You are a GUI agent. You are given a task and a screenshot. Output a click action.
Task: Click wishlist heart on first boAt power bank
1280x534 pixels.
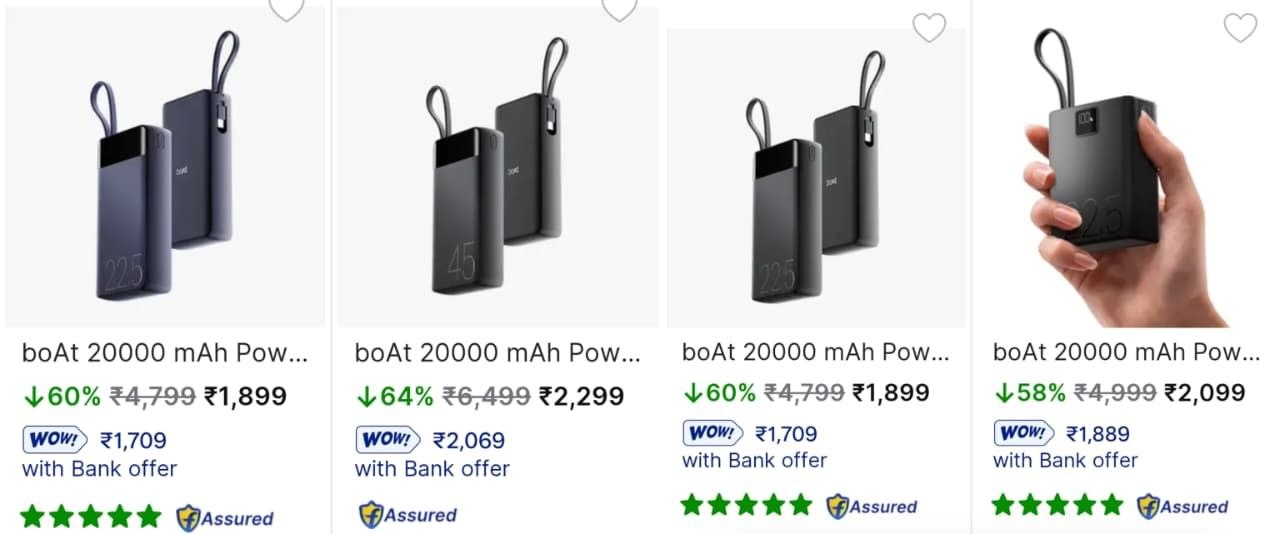pos(287,9)
